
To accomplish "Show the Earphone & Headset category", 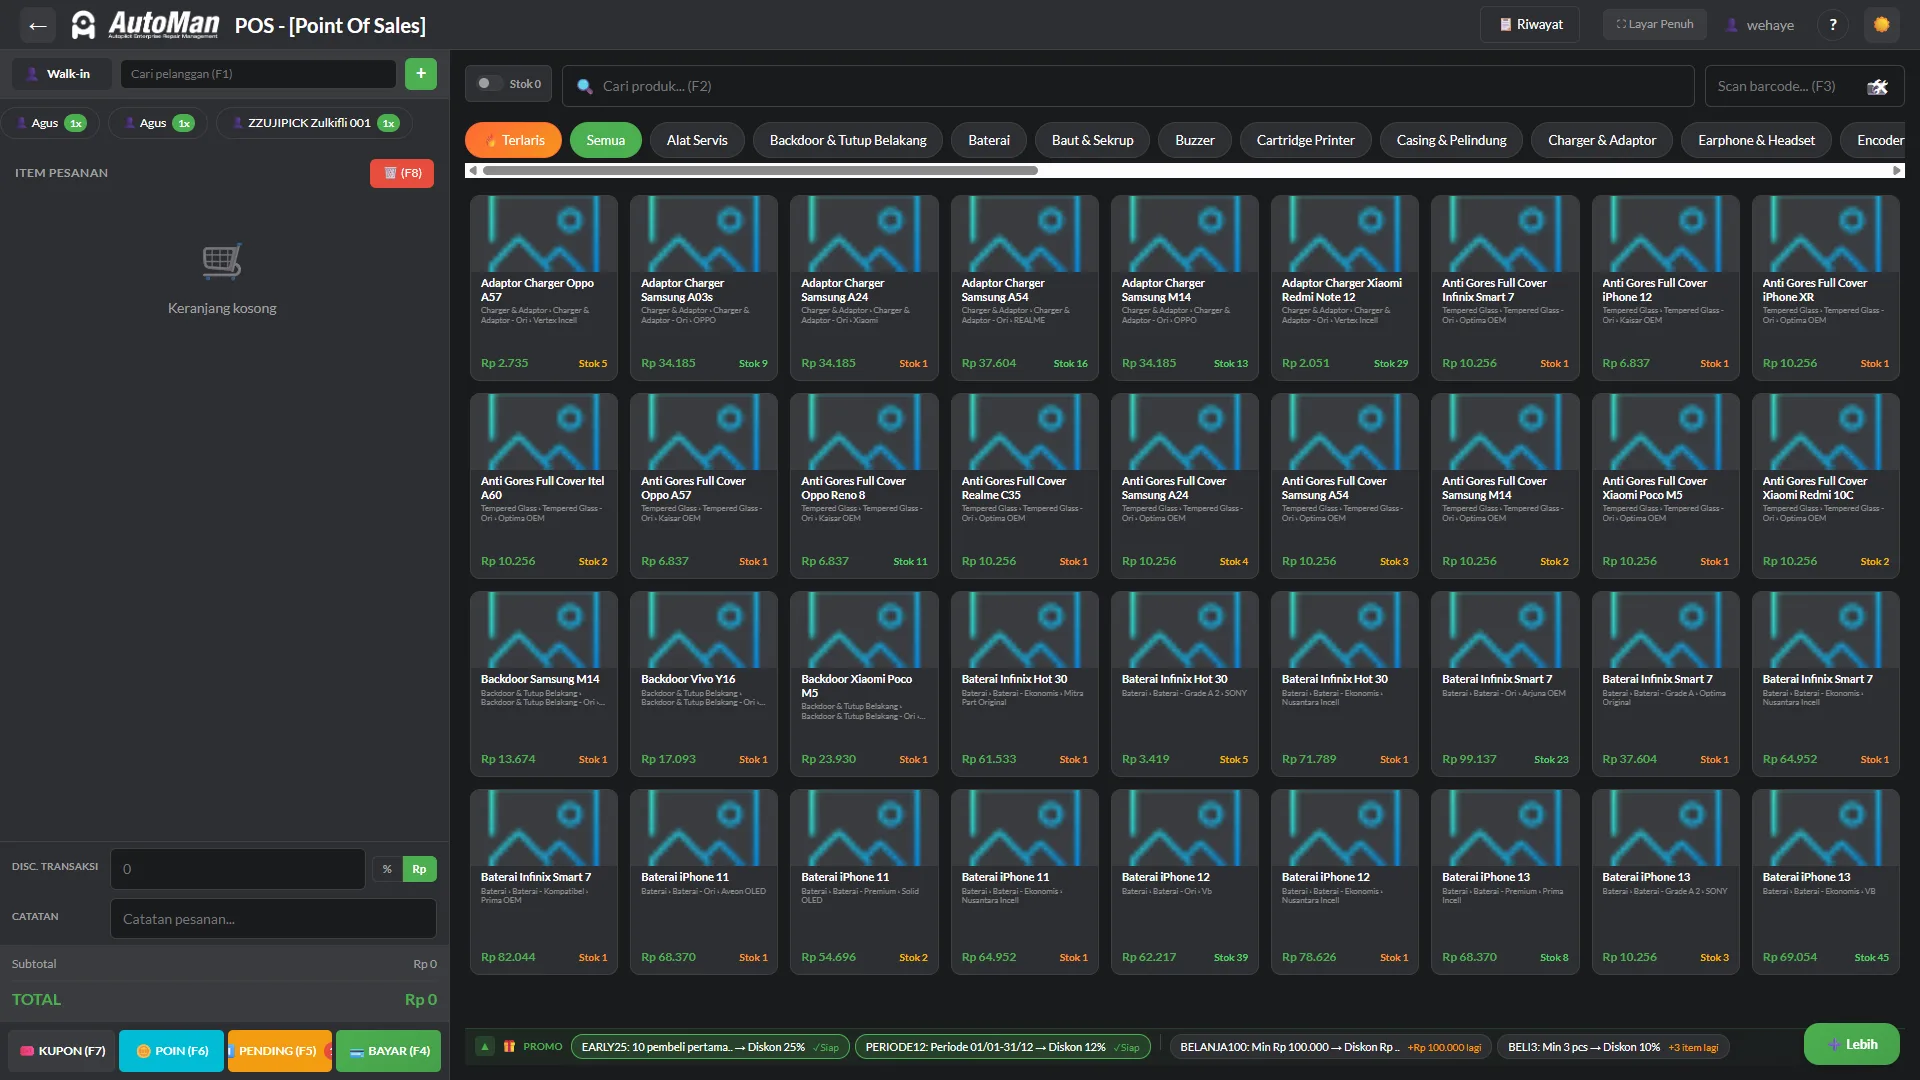I will click(x=1756, y=140).
